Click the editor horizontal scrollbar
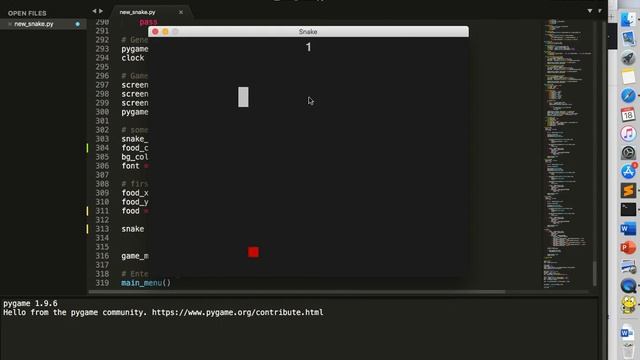 tap(297, 292)
